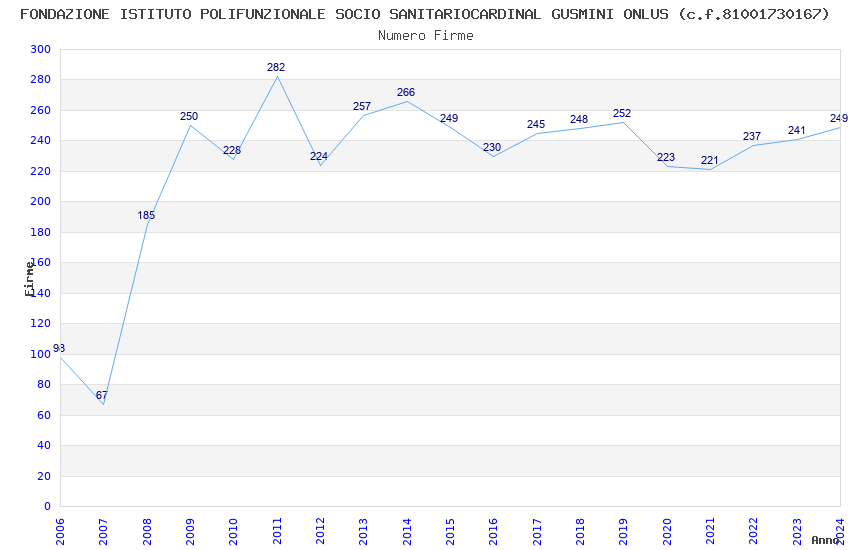This screenshot has height=550, width=850.
Task: Click the data label 245 for 2017
Action: coord(536,125)
